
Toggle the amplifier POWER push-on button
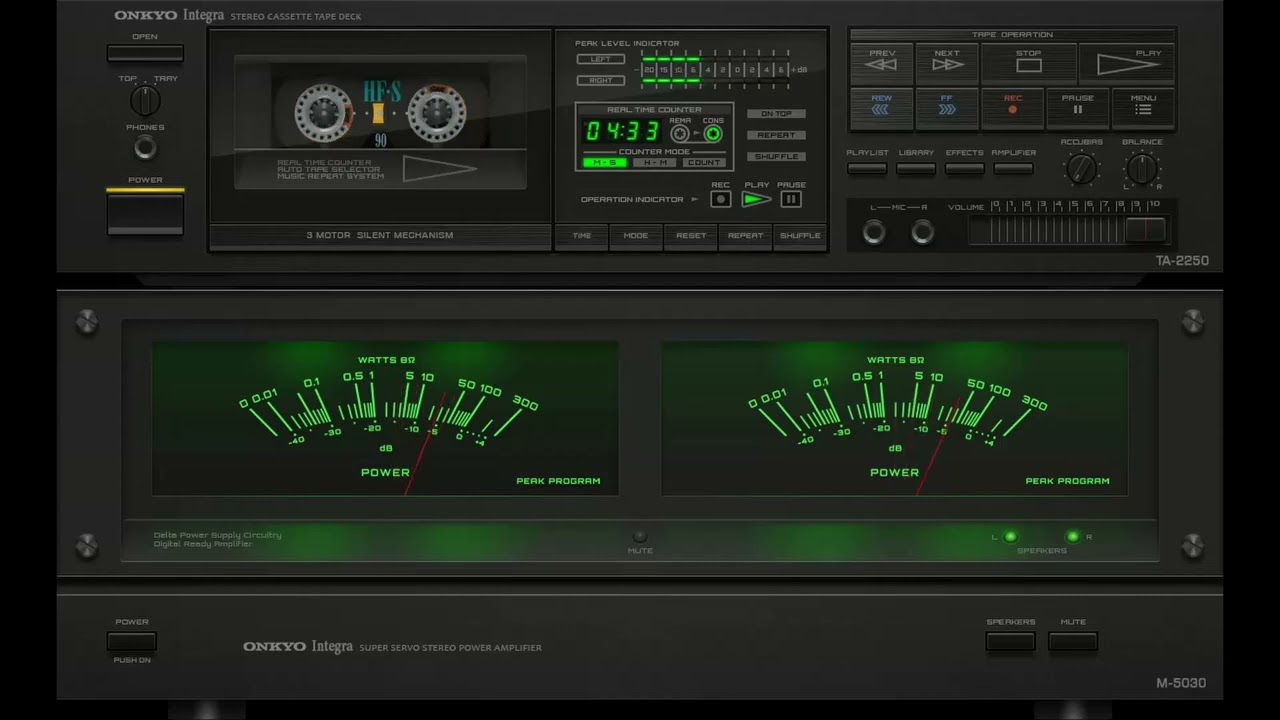132,641
